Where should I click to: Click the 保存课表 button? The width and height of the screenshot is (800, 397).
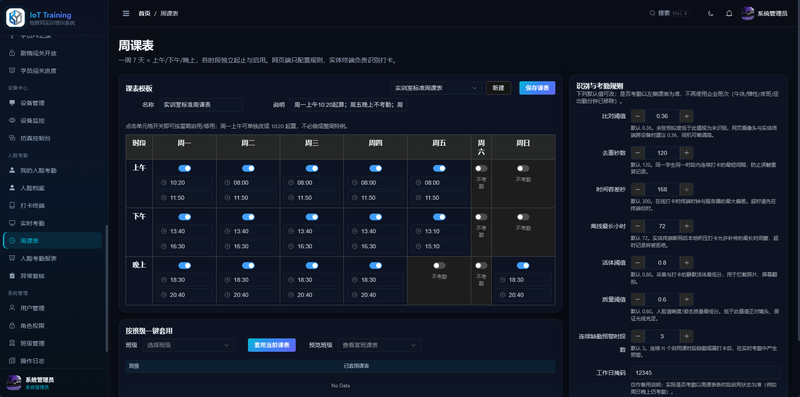tap(537, 88)
